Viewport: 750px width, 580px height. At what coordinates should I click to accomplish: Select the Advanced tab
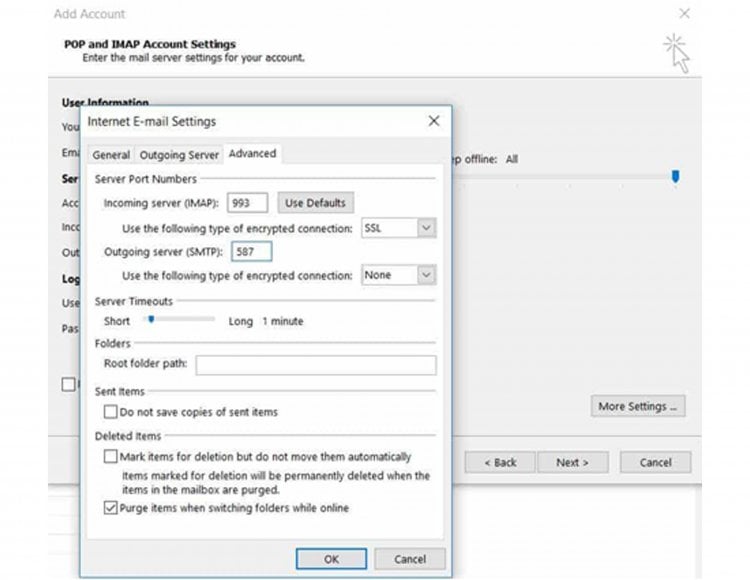click(x=252, y=153)
